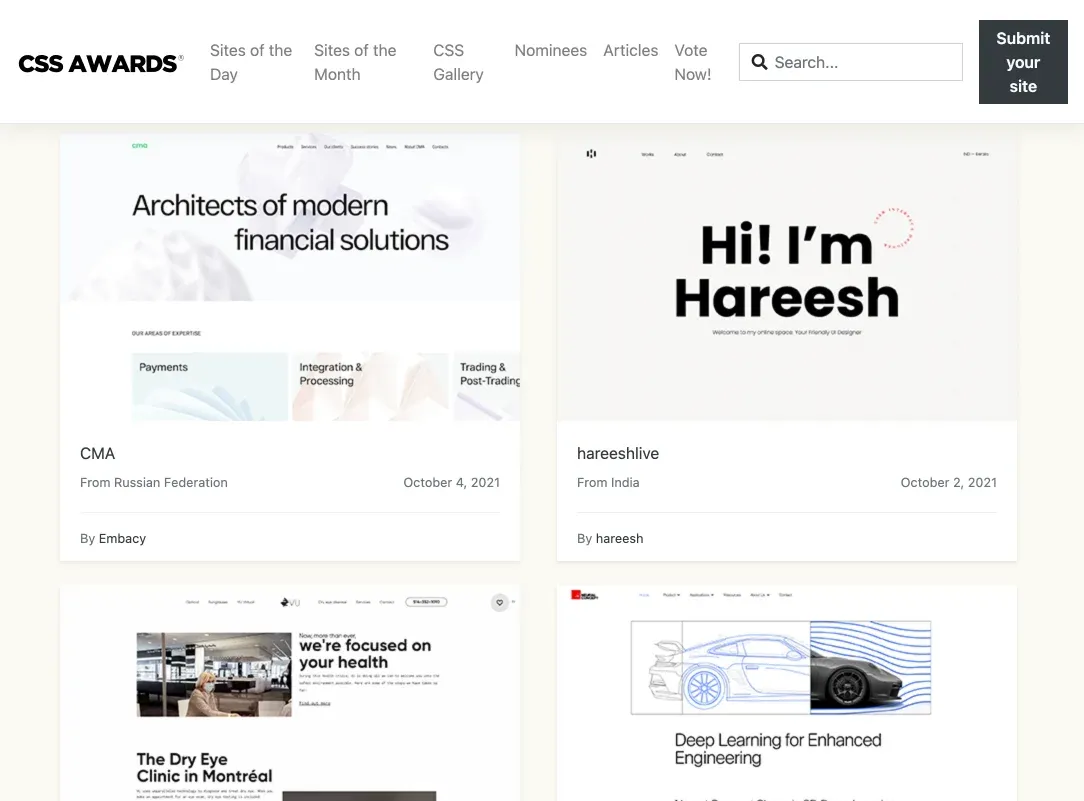Click the CMA title link

[x=98, y=453]
